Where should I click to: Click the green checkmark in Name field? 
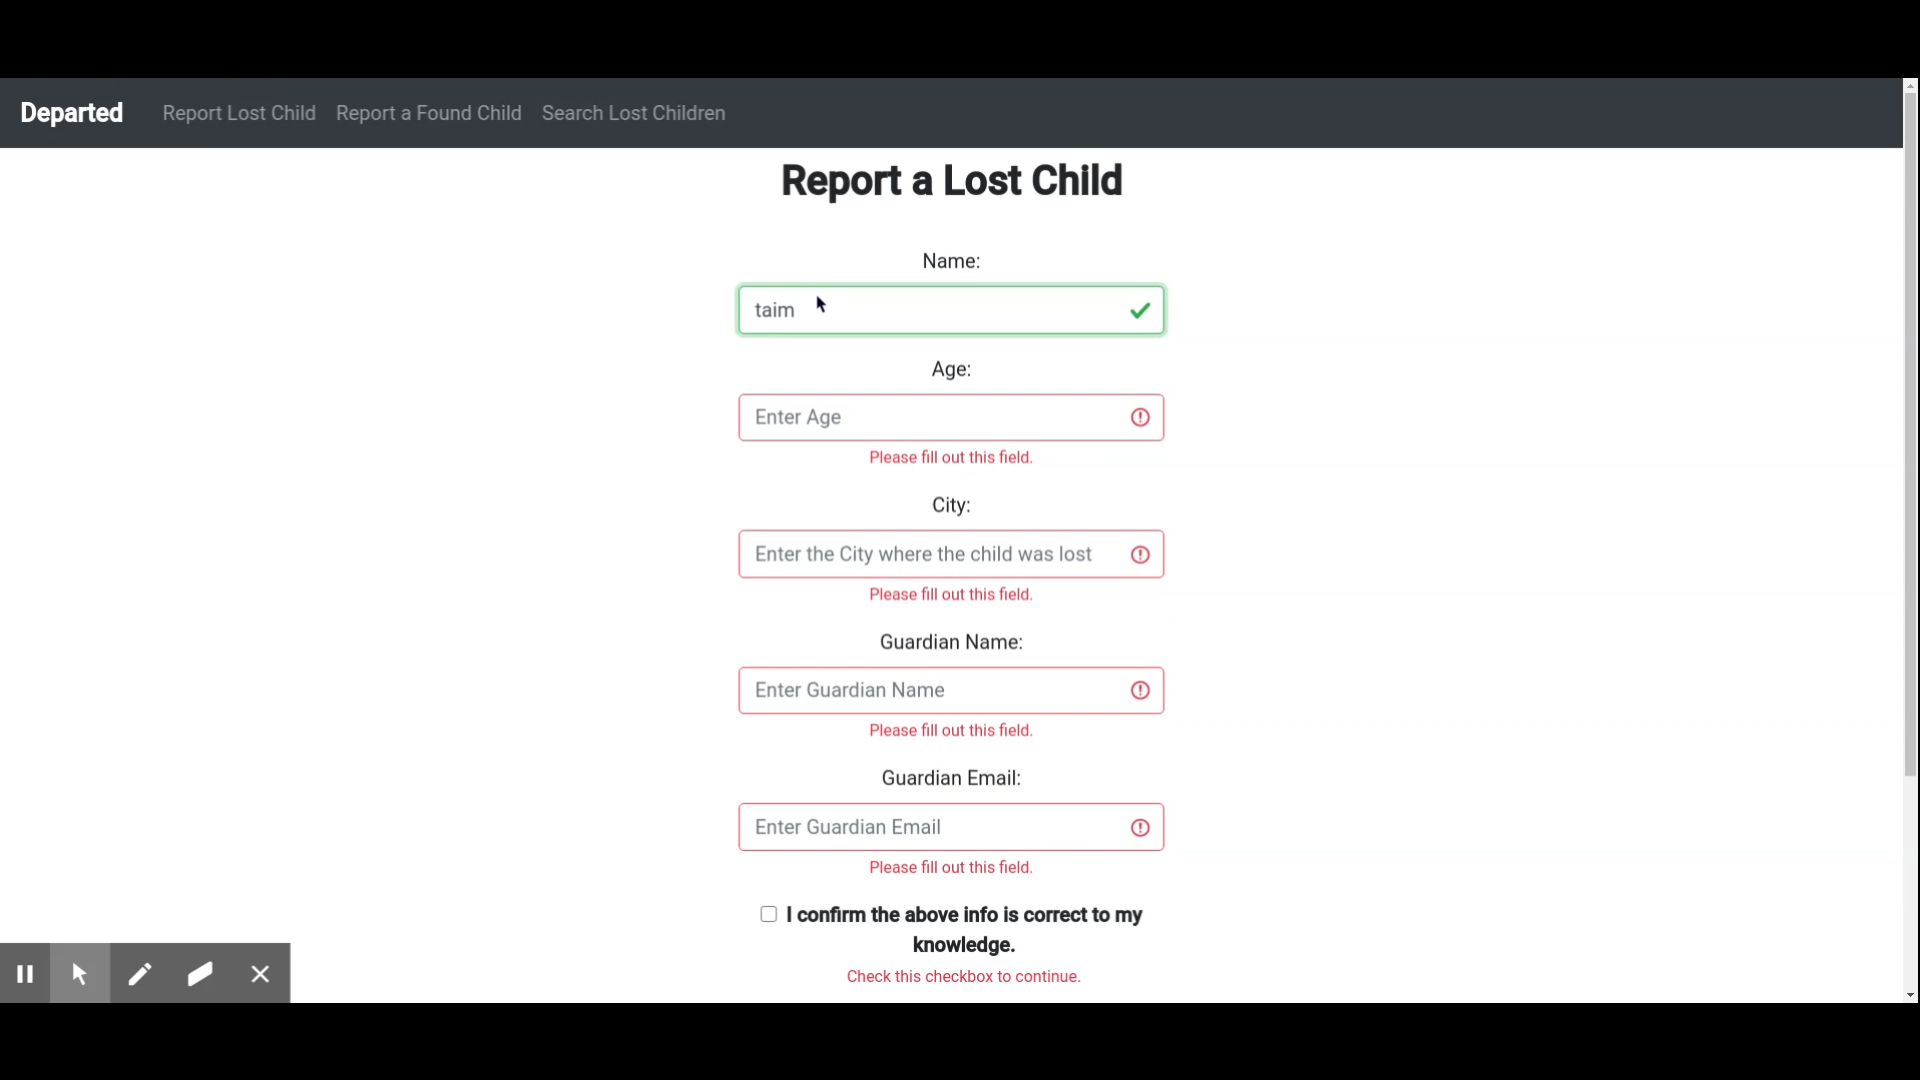coord(1140,311)
